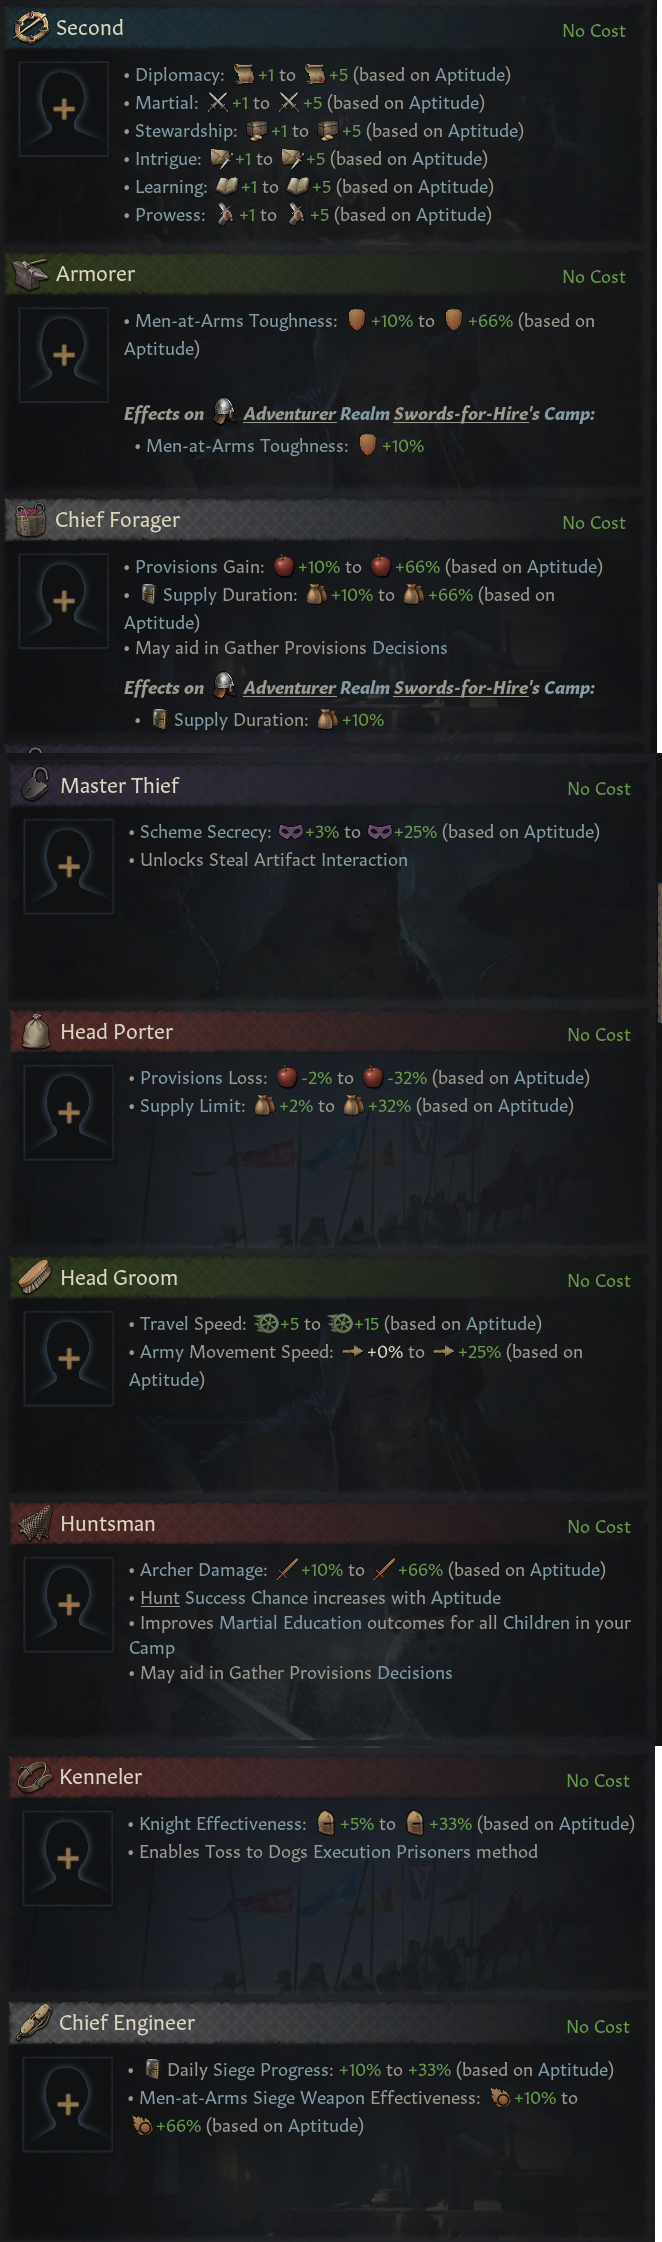Click the Chief Engineer scroll icon
This screenshot has height=2242, width=662.
35,2022
